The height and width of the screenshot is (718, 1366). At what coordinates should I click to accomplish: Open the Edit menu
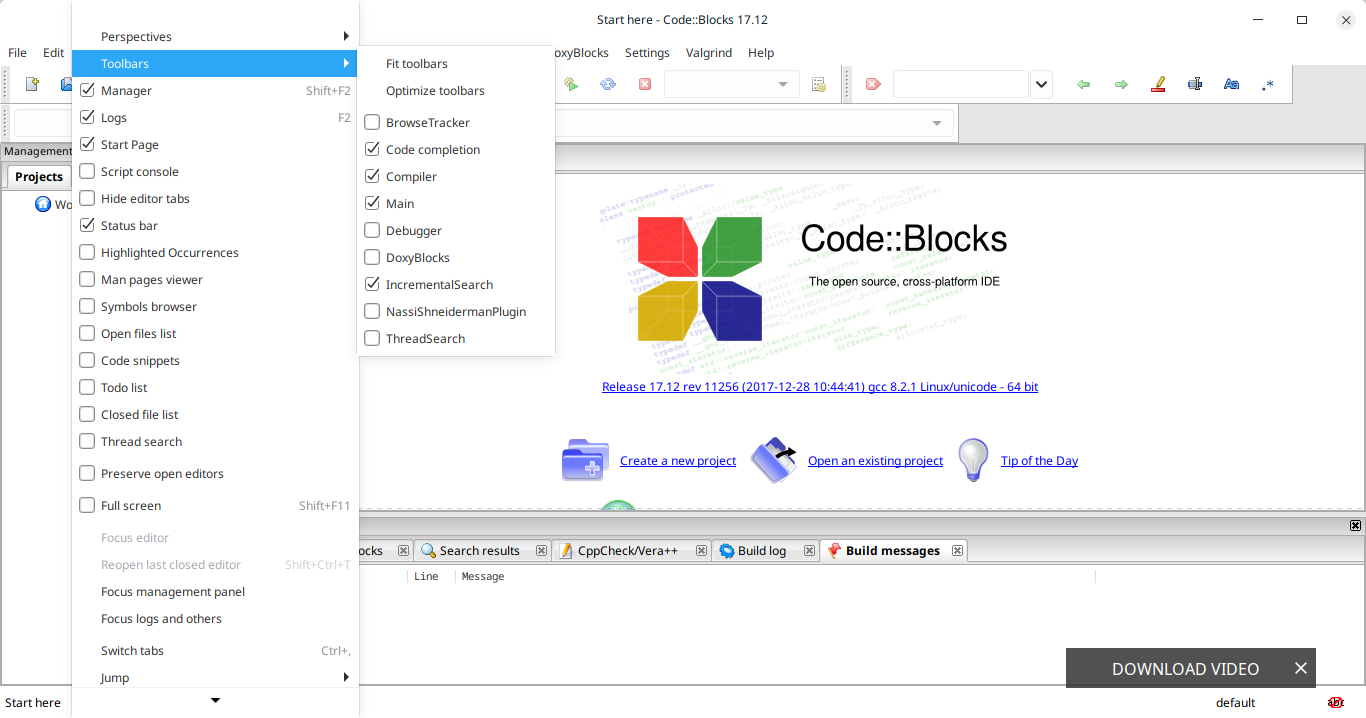53,52
